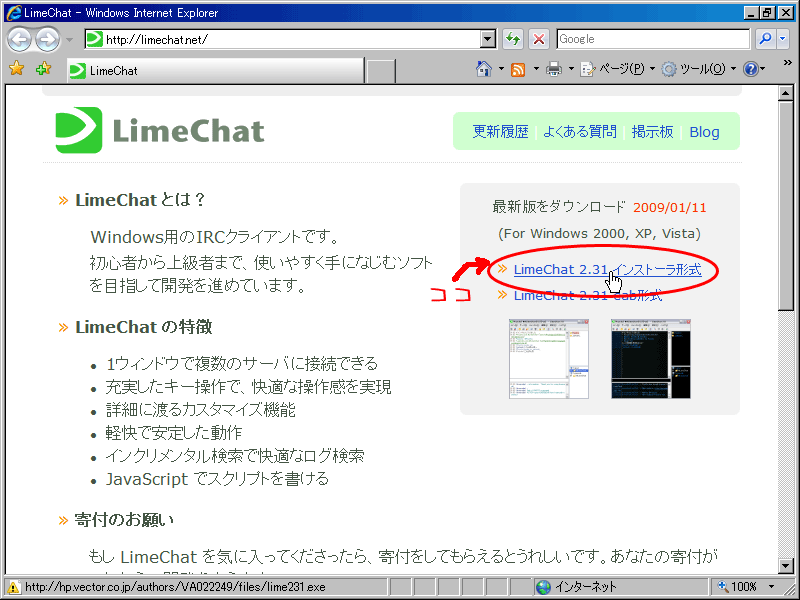Click the Home page icon

tap(484, 68)
